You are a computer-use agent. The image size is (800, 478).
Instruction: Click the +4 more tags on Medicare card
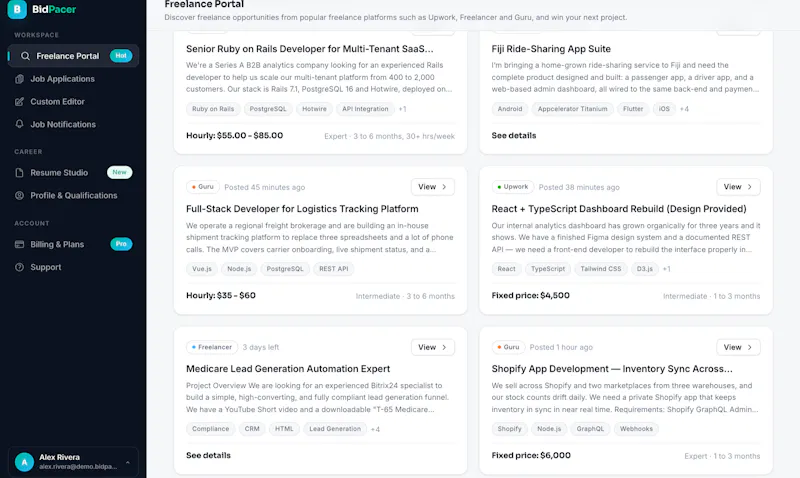click(x=375, y=430)
